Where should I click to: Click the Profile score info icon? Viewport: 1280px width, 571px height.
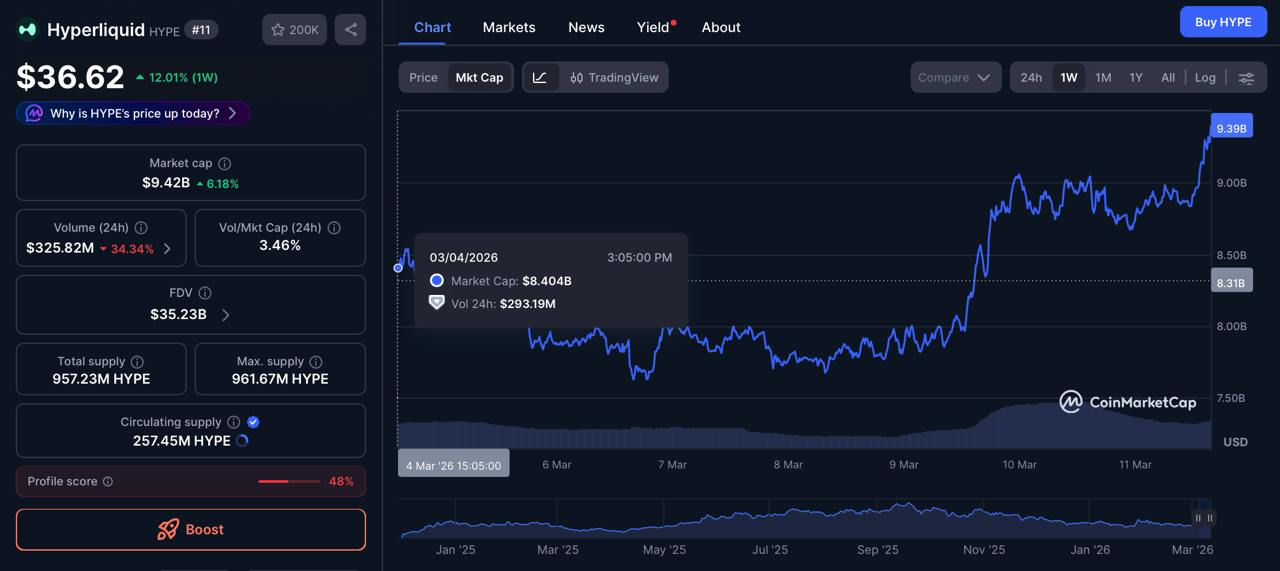coord(108,481)
